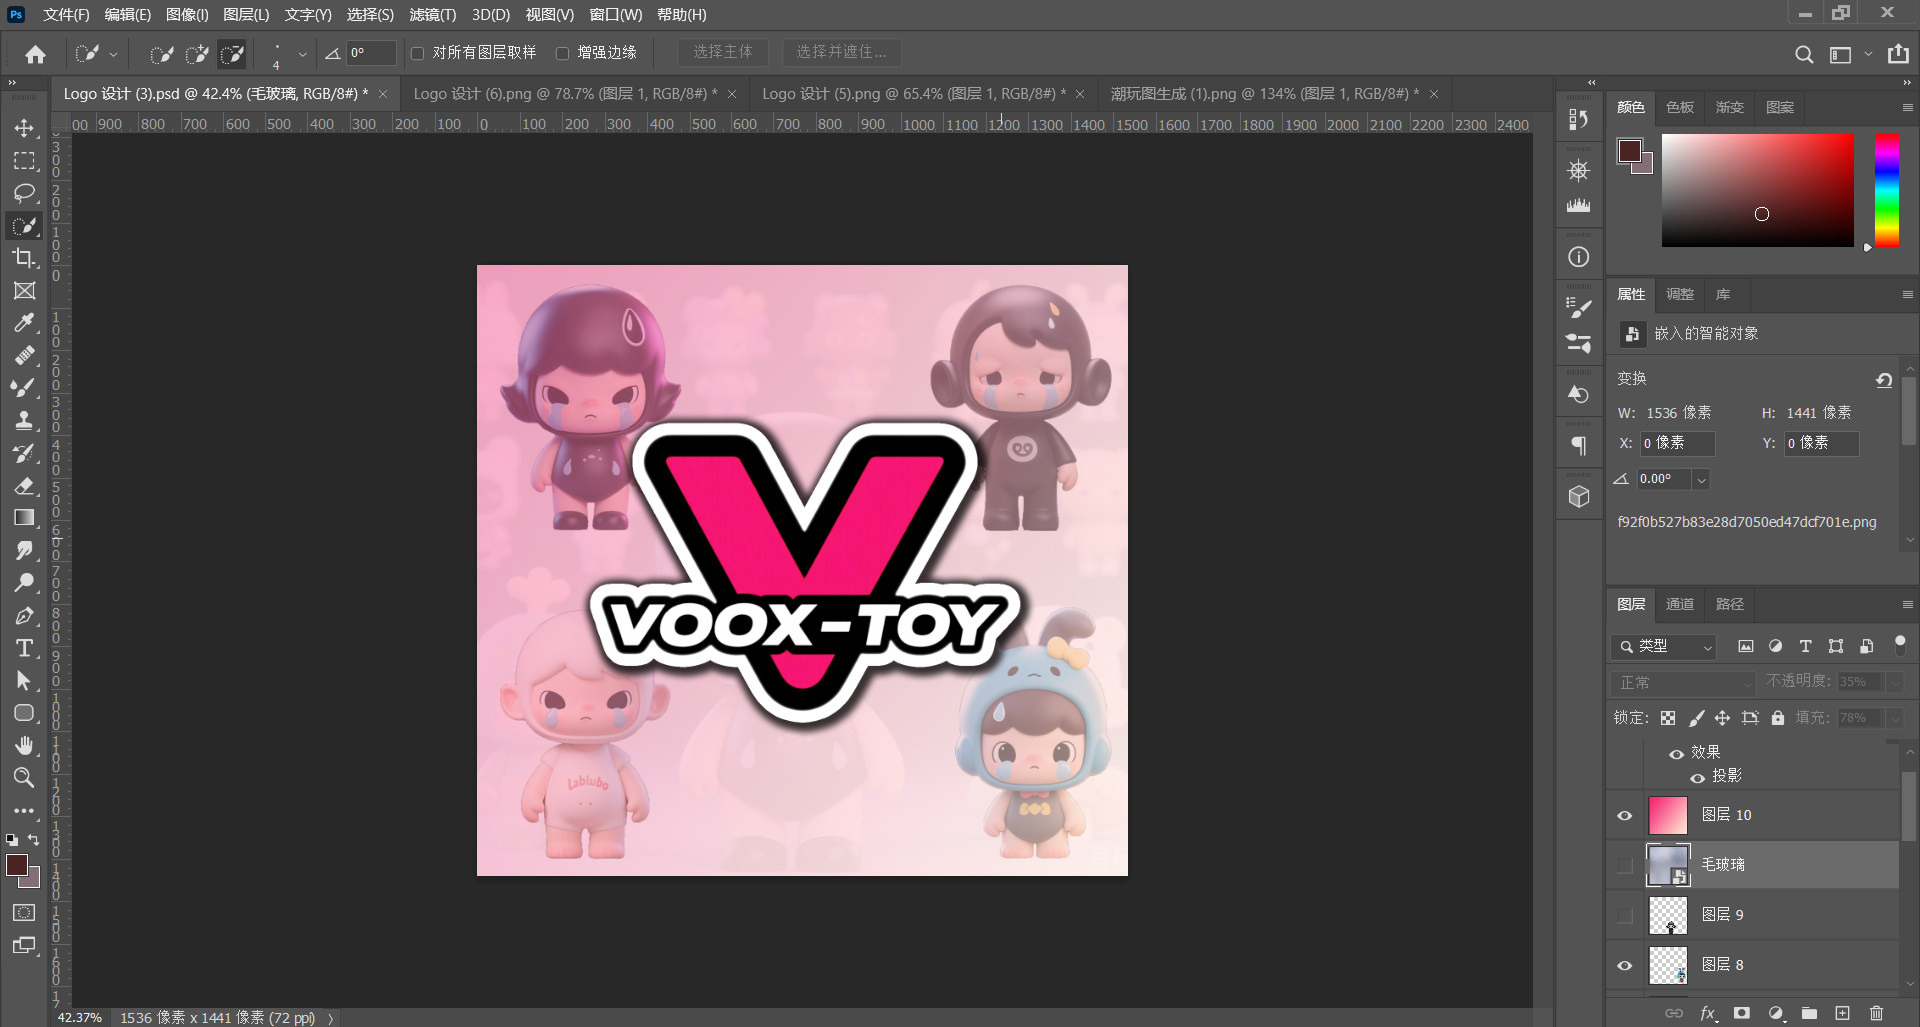Hide 图层 10 visibility eye

(x=1625, y=815)
